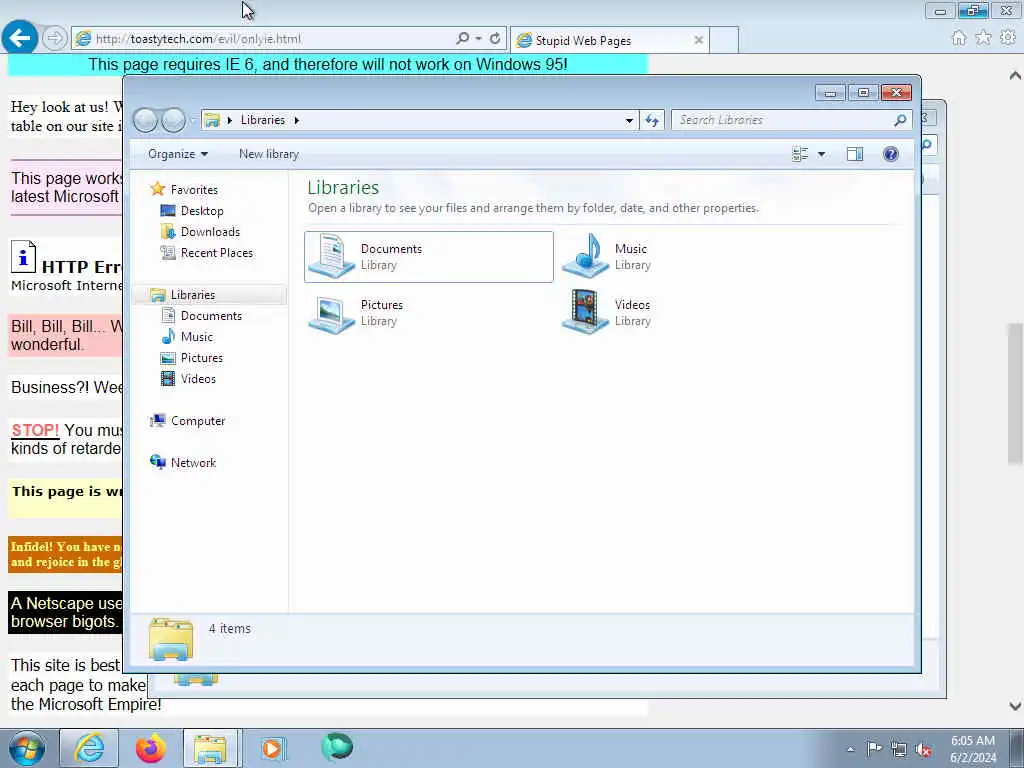Open IE Tools gear menu

coord(1008,38)
